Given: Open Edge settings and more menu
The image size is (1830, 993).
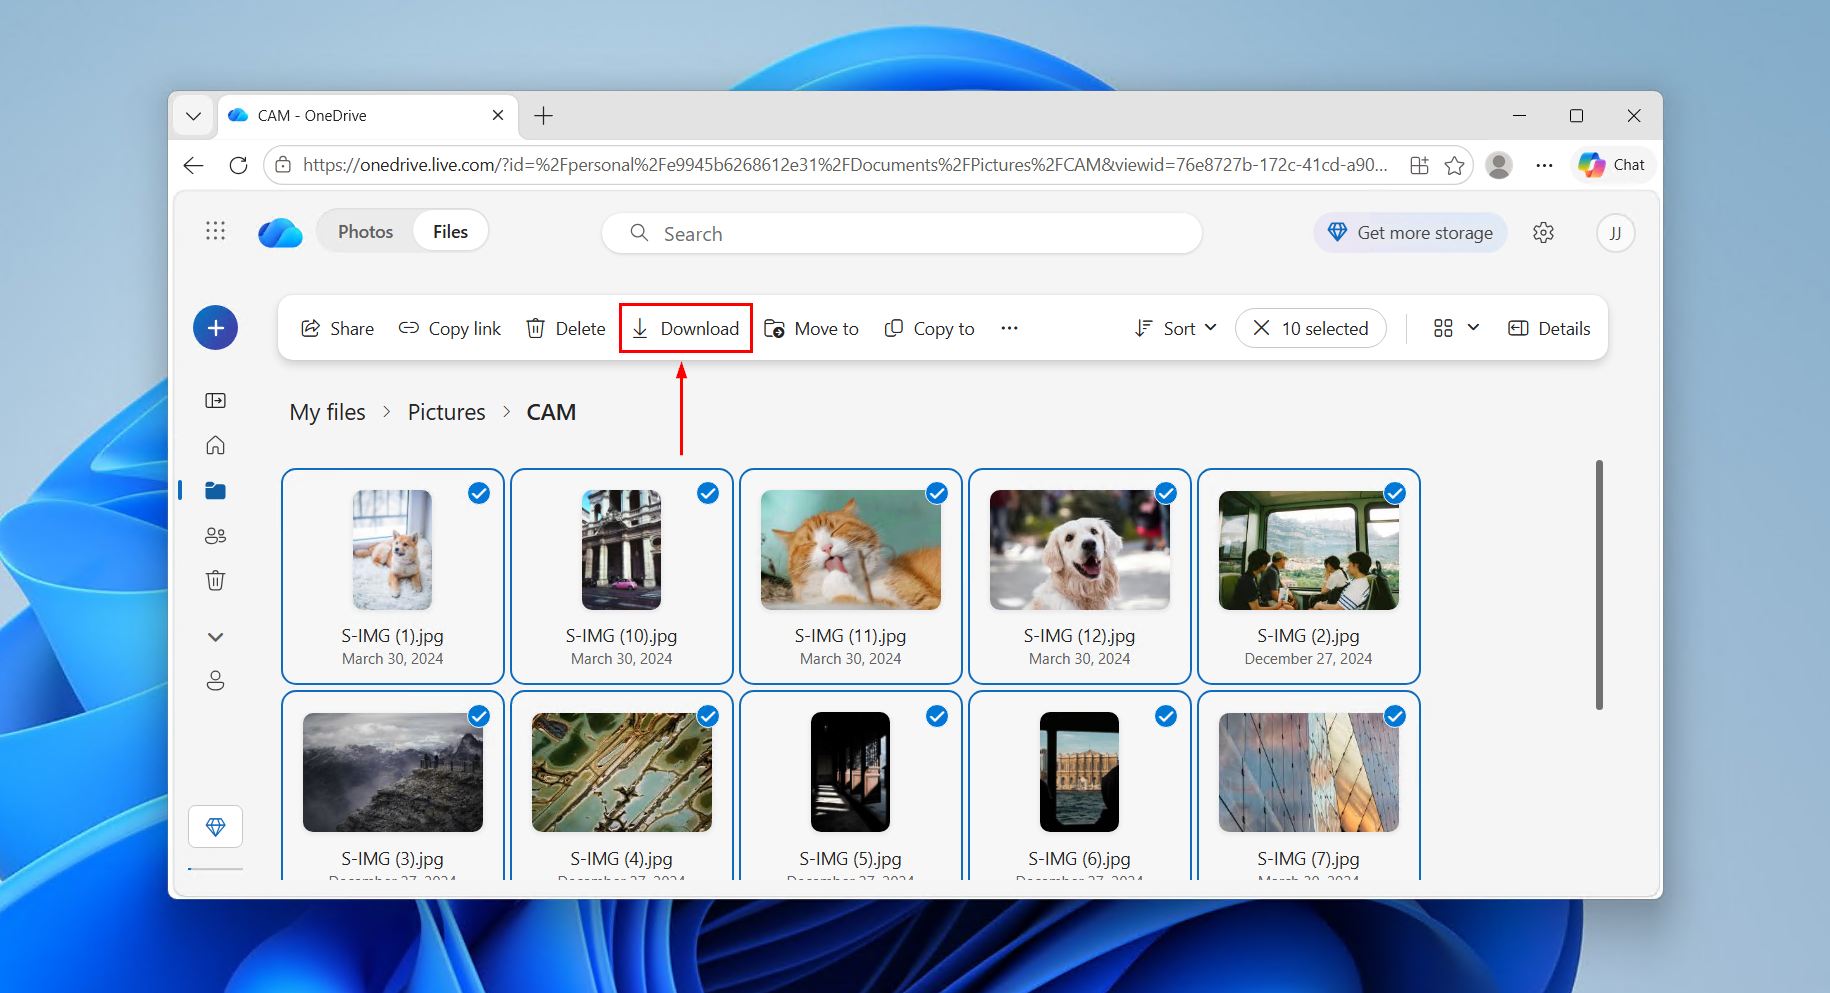Looking at the screenshot, I should tap(1544, 165).
